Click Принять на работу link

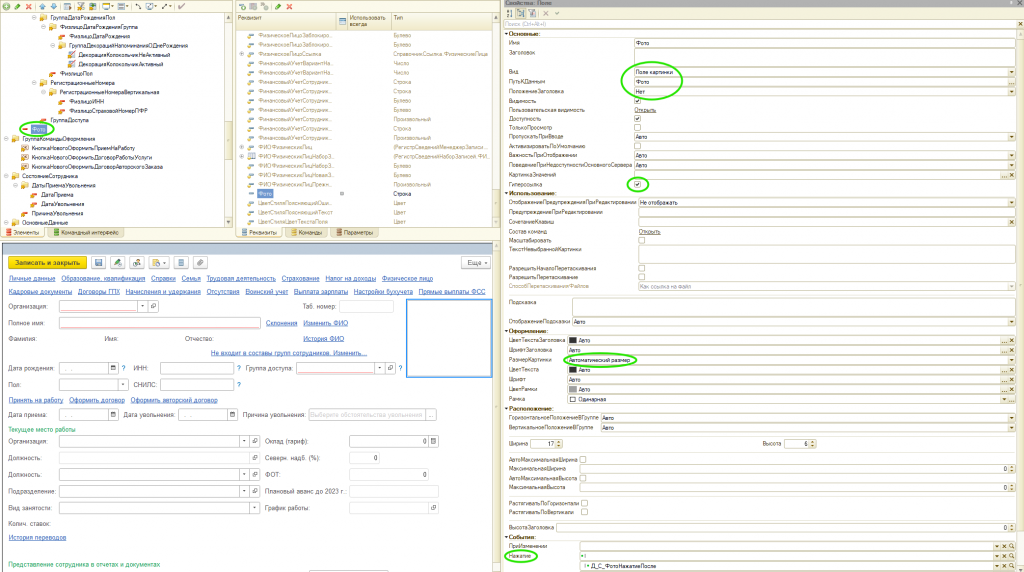(x=36, y=400)
